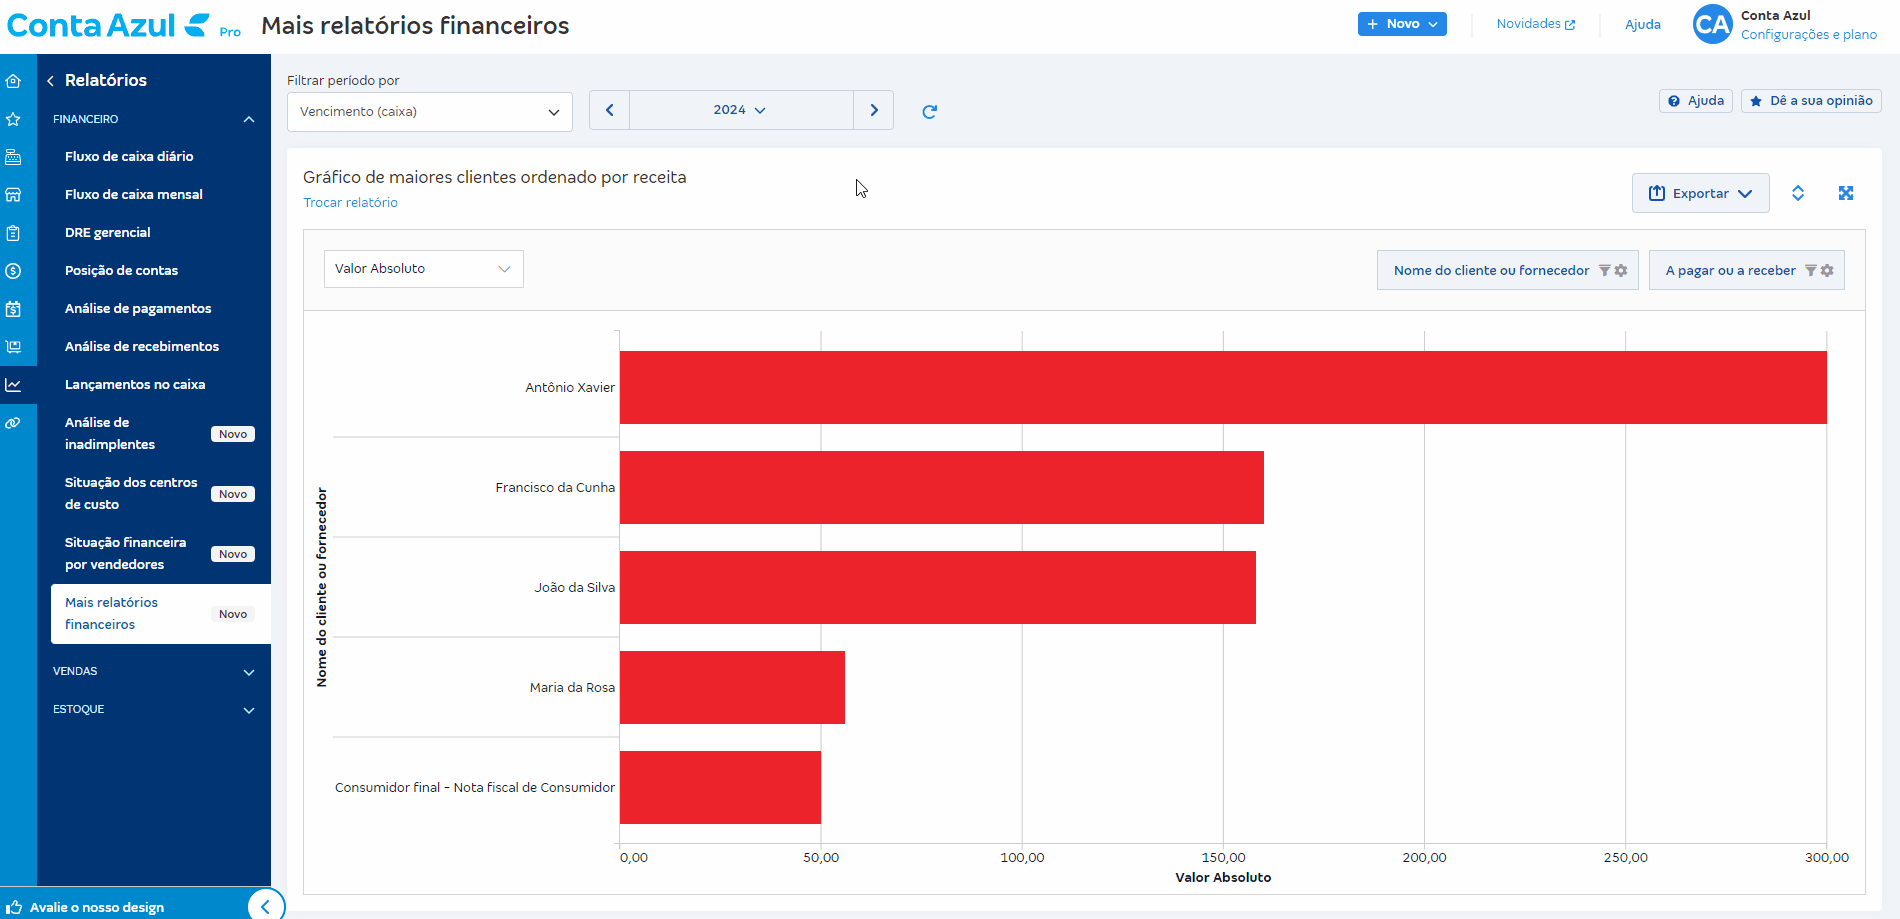Refresh the report with the reload icon
The image size is (1900, 919).
click(929, 112)
